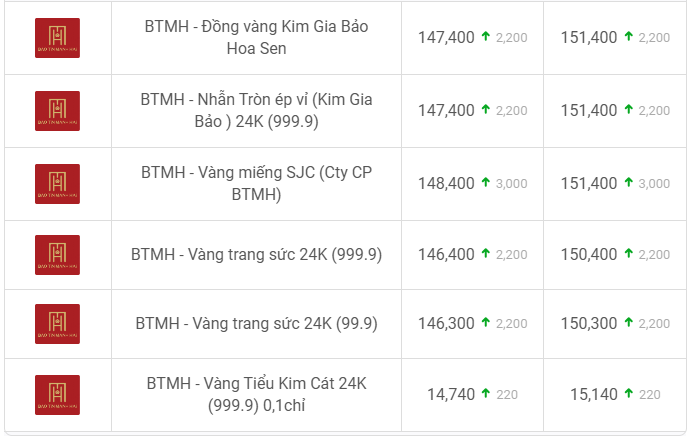The height and width of the screenshot is (436, 700).
Task: Select BTMH - Vàng miếng SJC product name
Action: [x=256, y=183]
